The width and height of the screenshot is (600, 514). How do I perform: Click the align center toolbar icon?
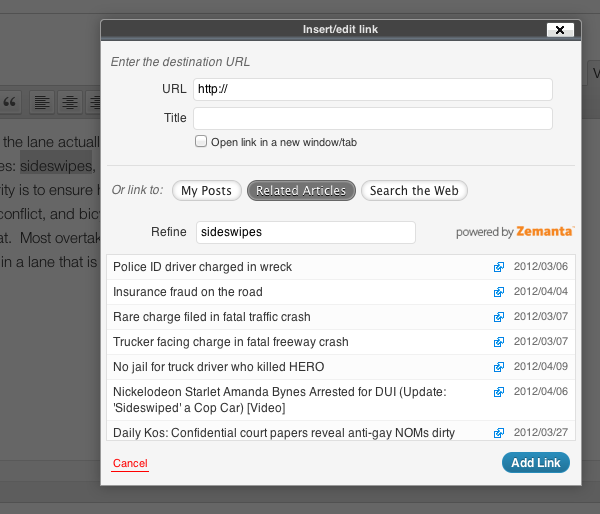click(x=70, y=102)
